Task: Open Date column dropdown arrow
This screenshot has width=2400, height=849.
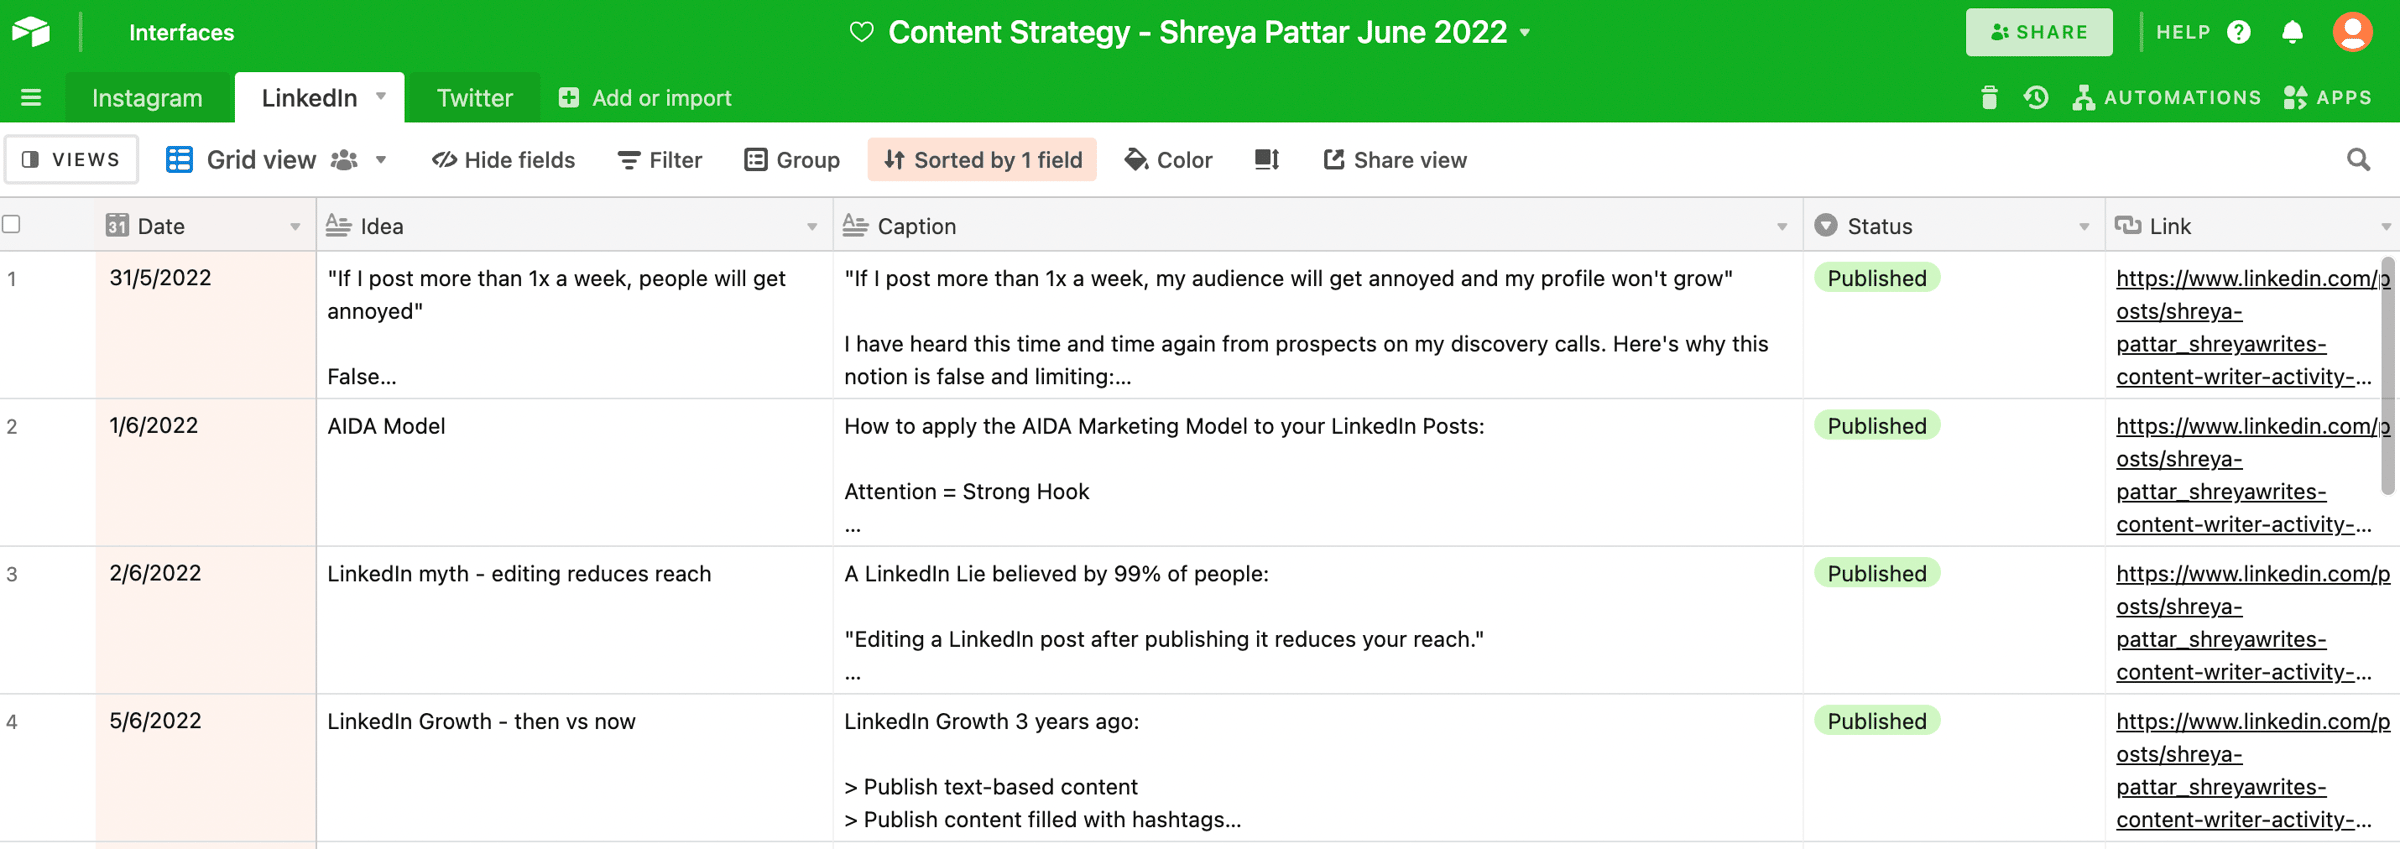Action: point(295,226)
